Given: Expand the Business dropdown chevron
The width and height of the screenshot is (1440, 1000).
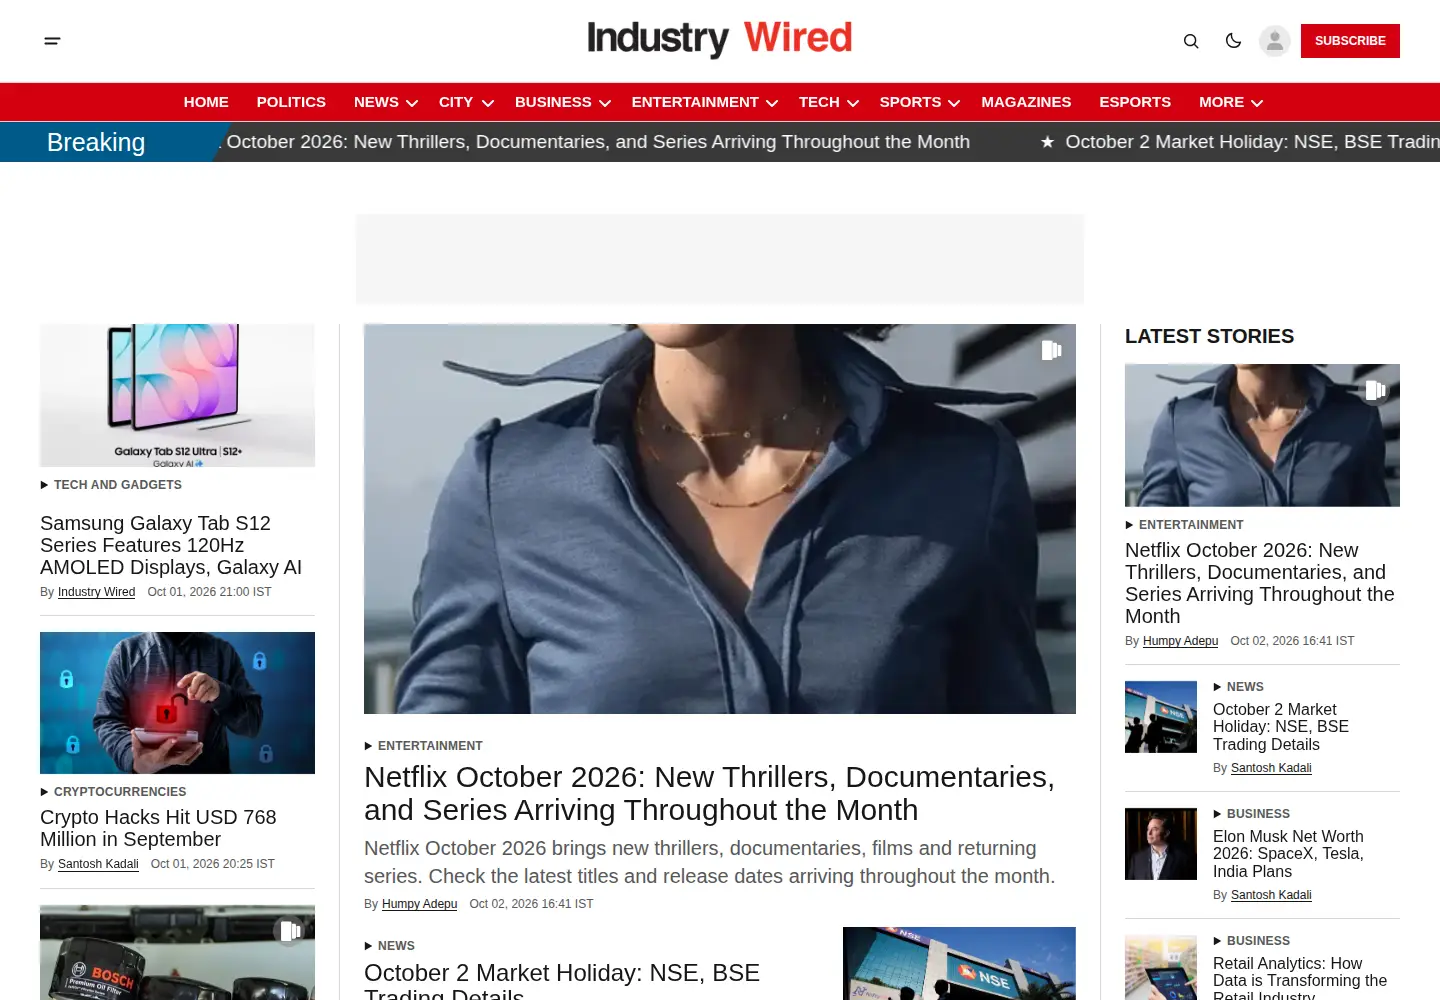Looking at the screenshot, I should (605, 103).
